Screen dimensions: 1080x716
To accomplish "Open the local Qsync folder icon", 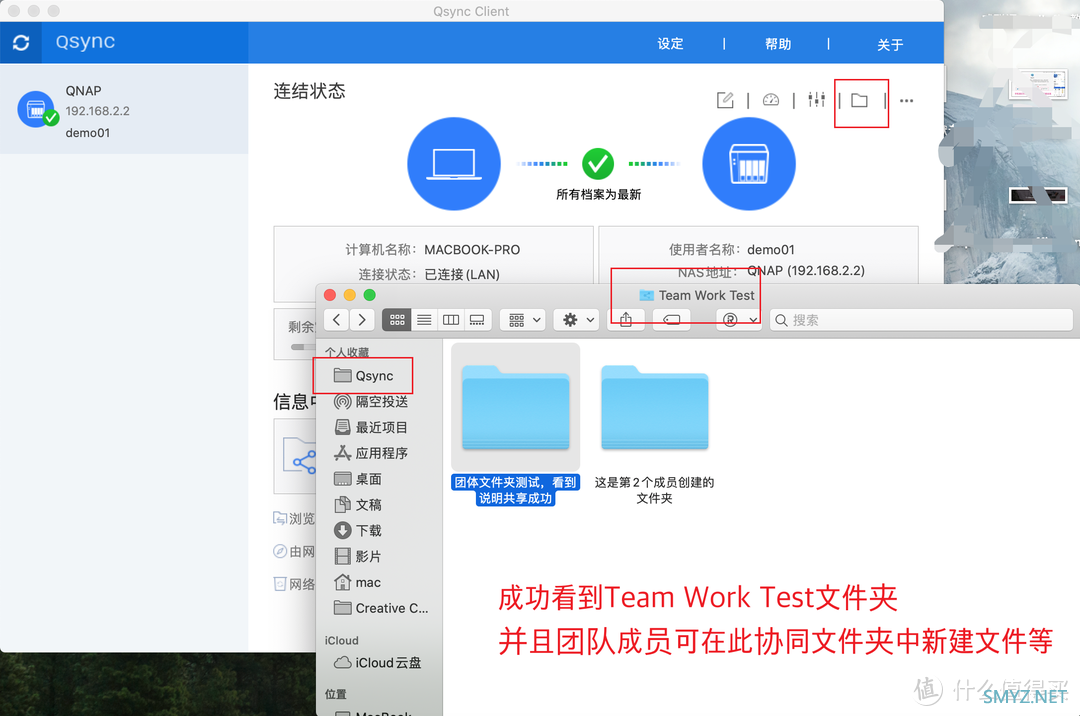I will pos(859,101).
